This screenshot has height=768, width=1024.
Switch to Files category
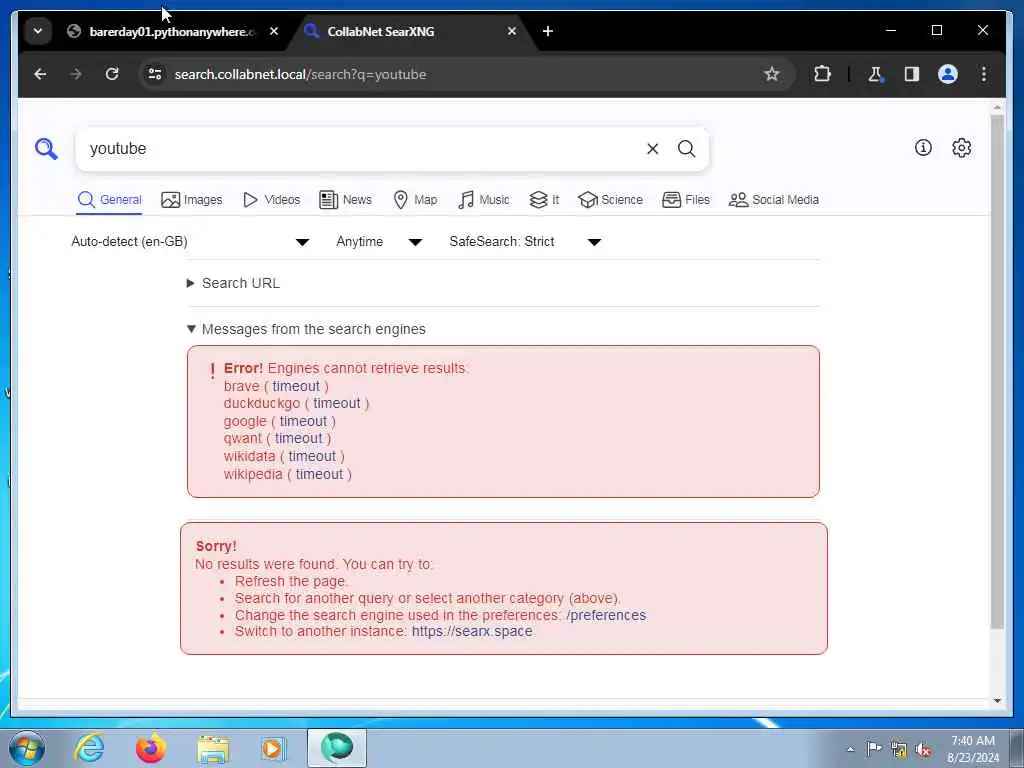686,200
